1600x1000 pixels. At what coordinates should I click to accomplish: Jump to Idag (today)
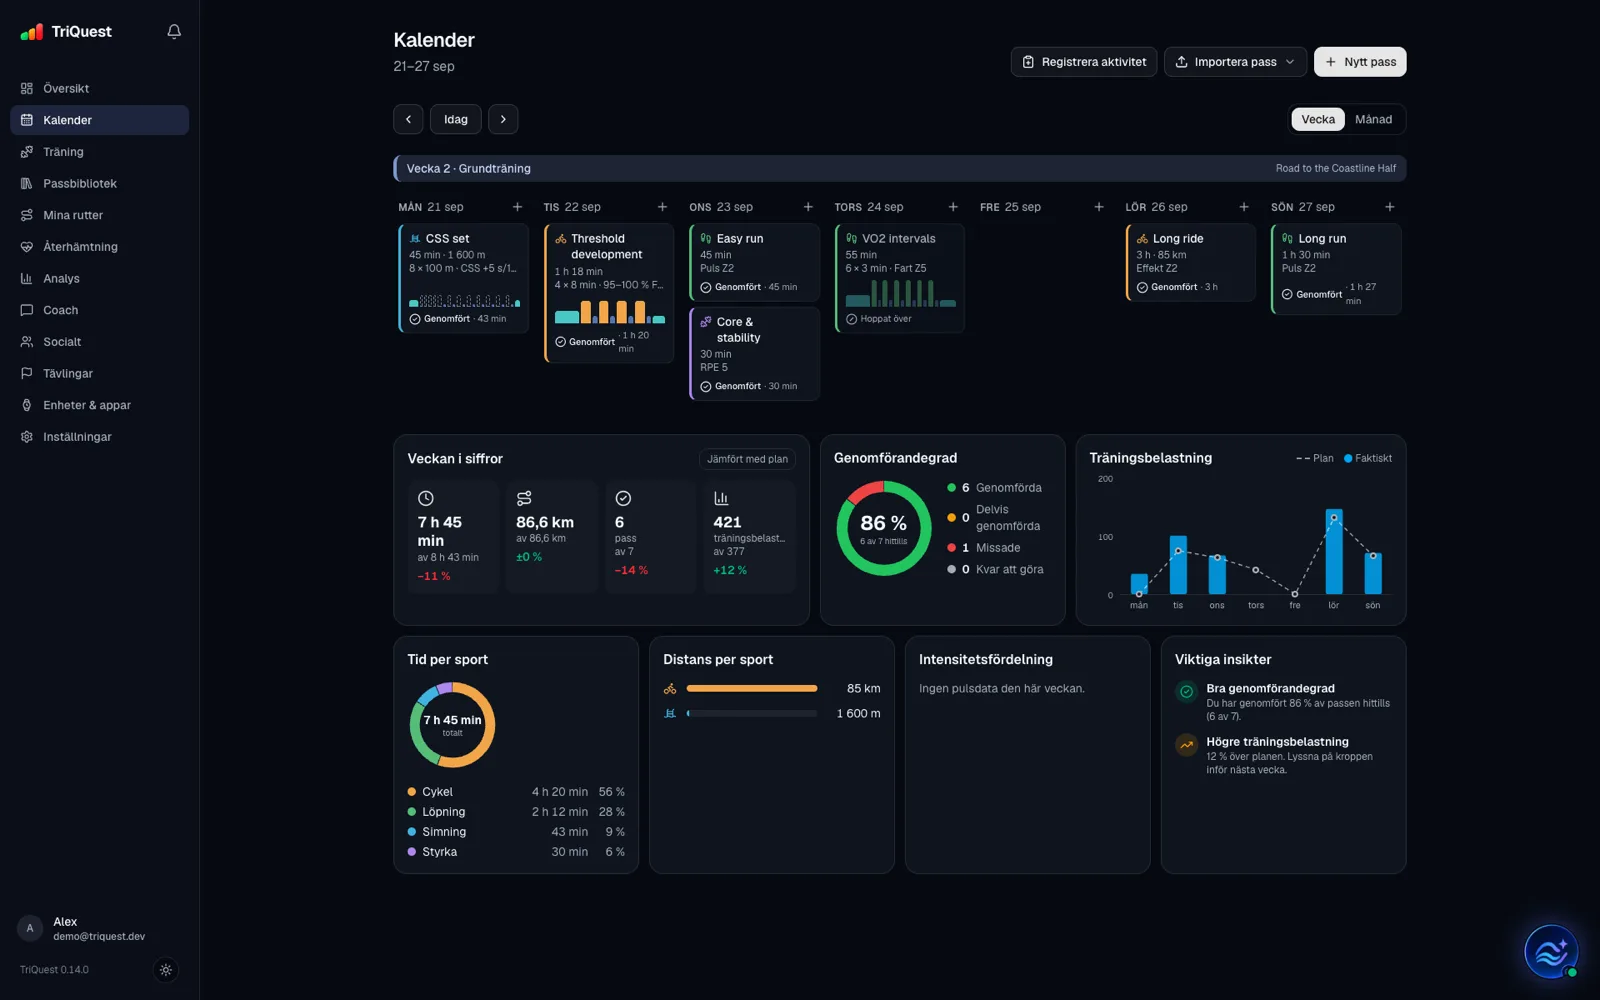point(456,119)
